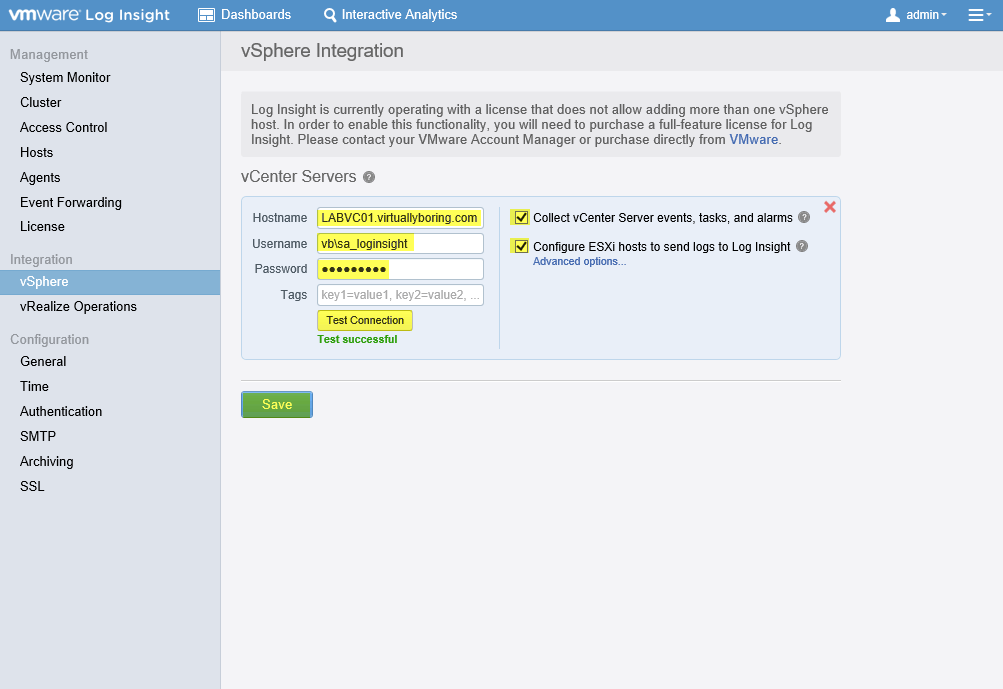Remove this vCenter Server entry

829,207
